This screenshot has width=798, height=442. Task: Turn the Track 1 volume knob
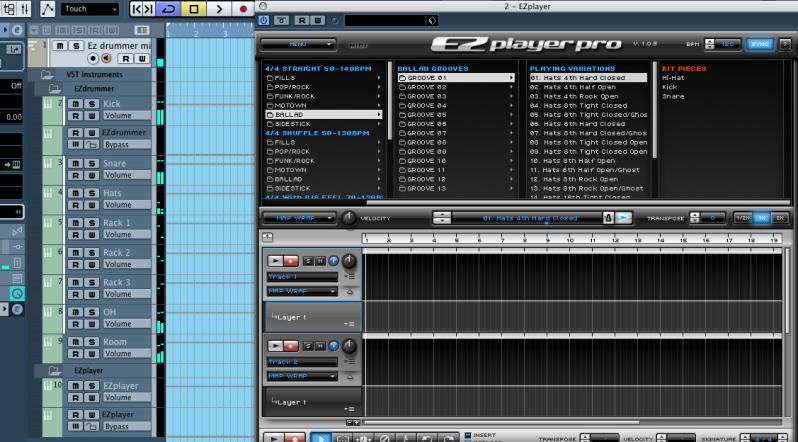point(349,261)
